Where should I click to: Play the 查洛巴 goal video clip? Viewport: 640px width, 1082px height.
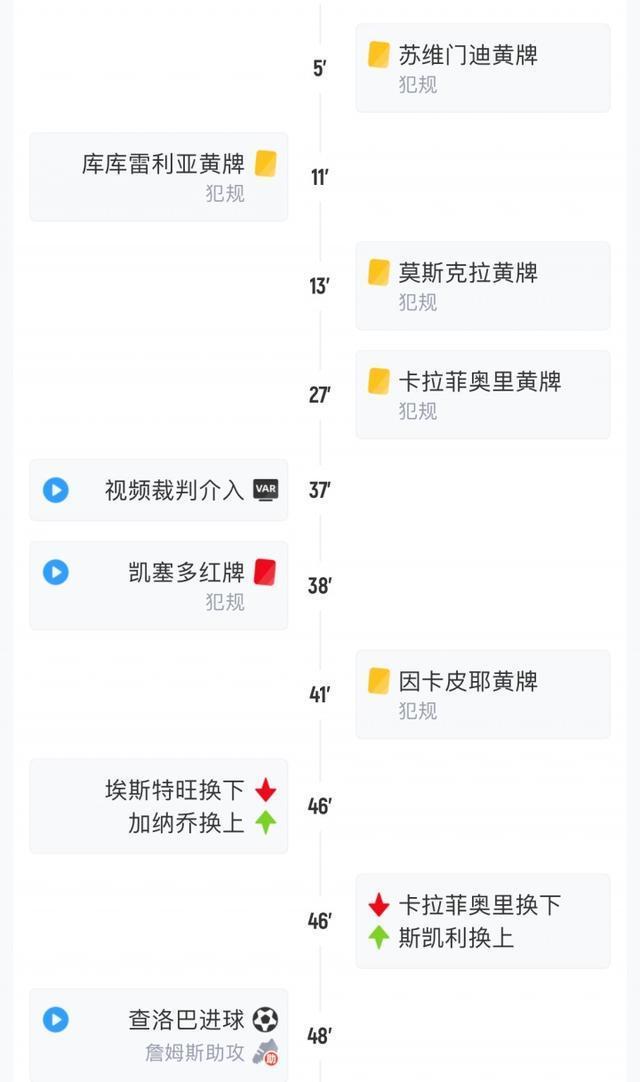[x=55, y=1020]
